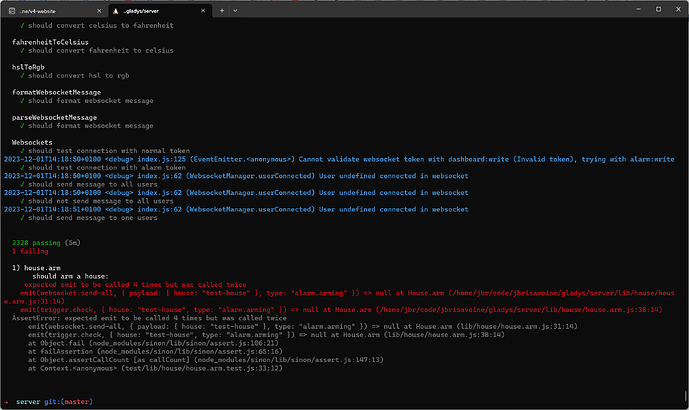The width and height of the screenshot is (689, 410).
Task: Click the terminal scrollbar thumb
Action: point(685,396)
